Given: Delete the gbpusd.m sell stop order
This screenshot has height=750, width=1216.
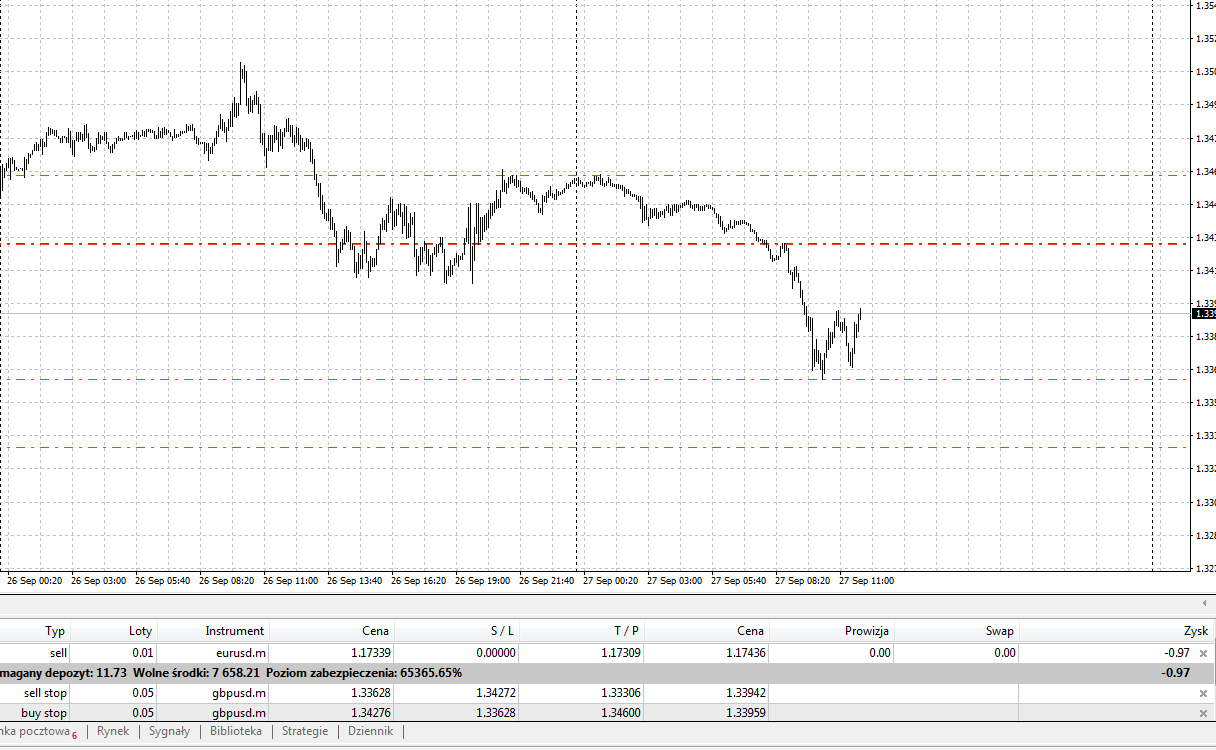Looking at the screenshot, I should coord(1203,693).
